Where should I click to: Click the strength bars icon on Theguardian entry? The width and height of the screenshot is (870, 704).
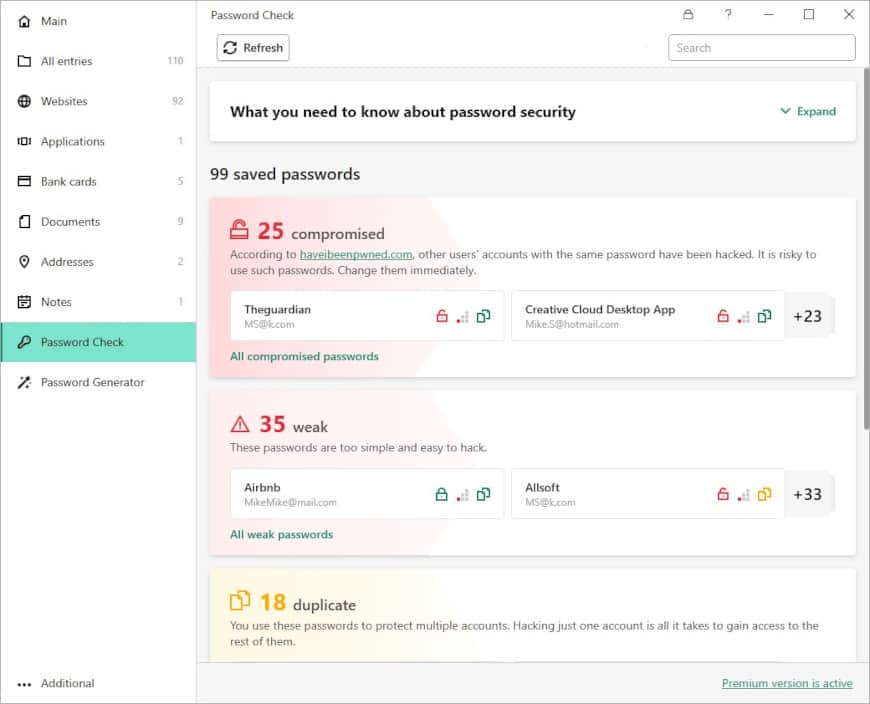(462, 316)
